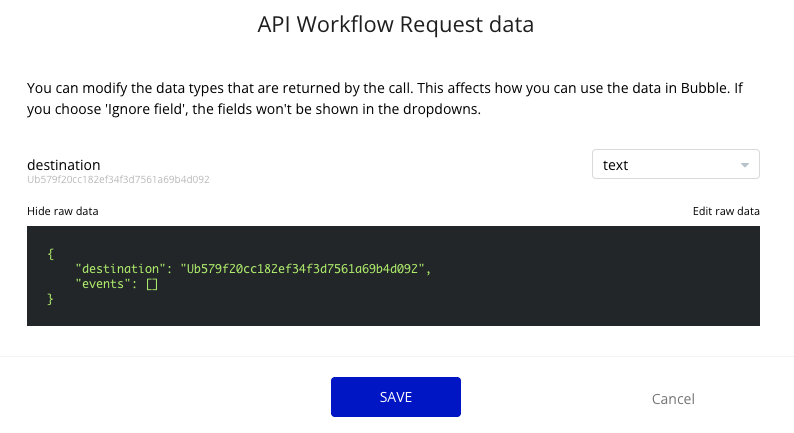
Task: Open the destination data type dropdown
Action: (x=676, y=164)
